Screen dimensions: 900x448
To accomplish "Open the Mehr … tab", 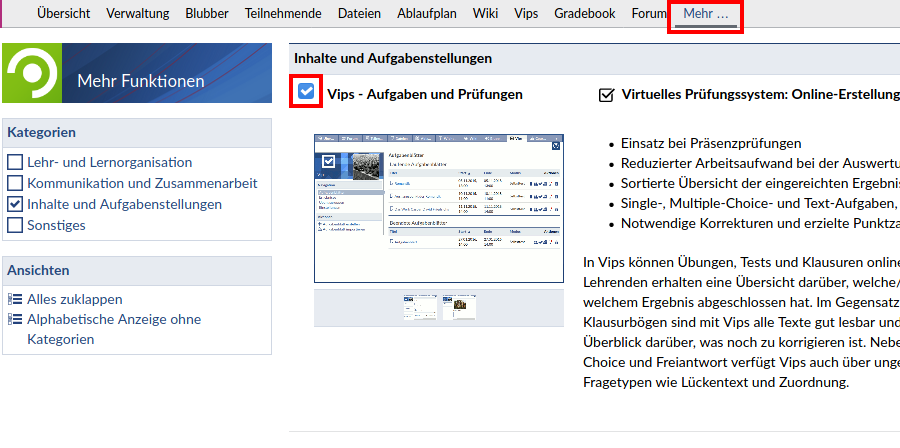I will click(x=705, y=14).
